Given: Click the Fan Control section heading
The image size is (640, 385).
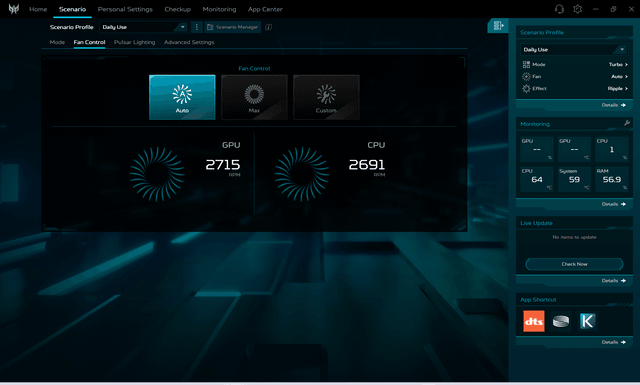Looking at the screenshot, I should (254, 68).
